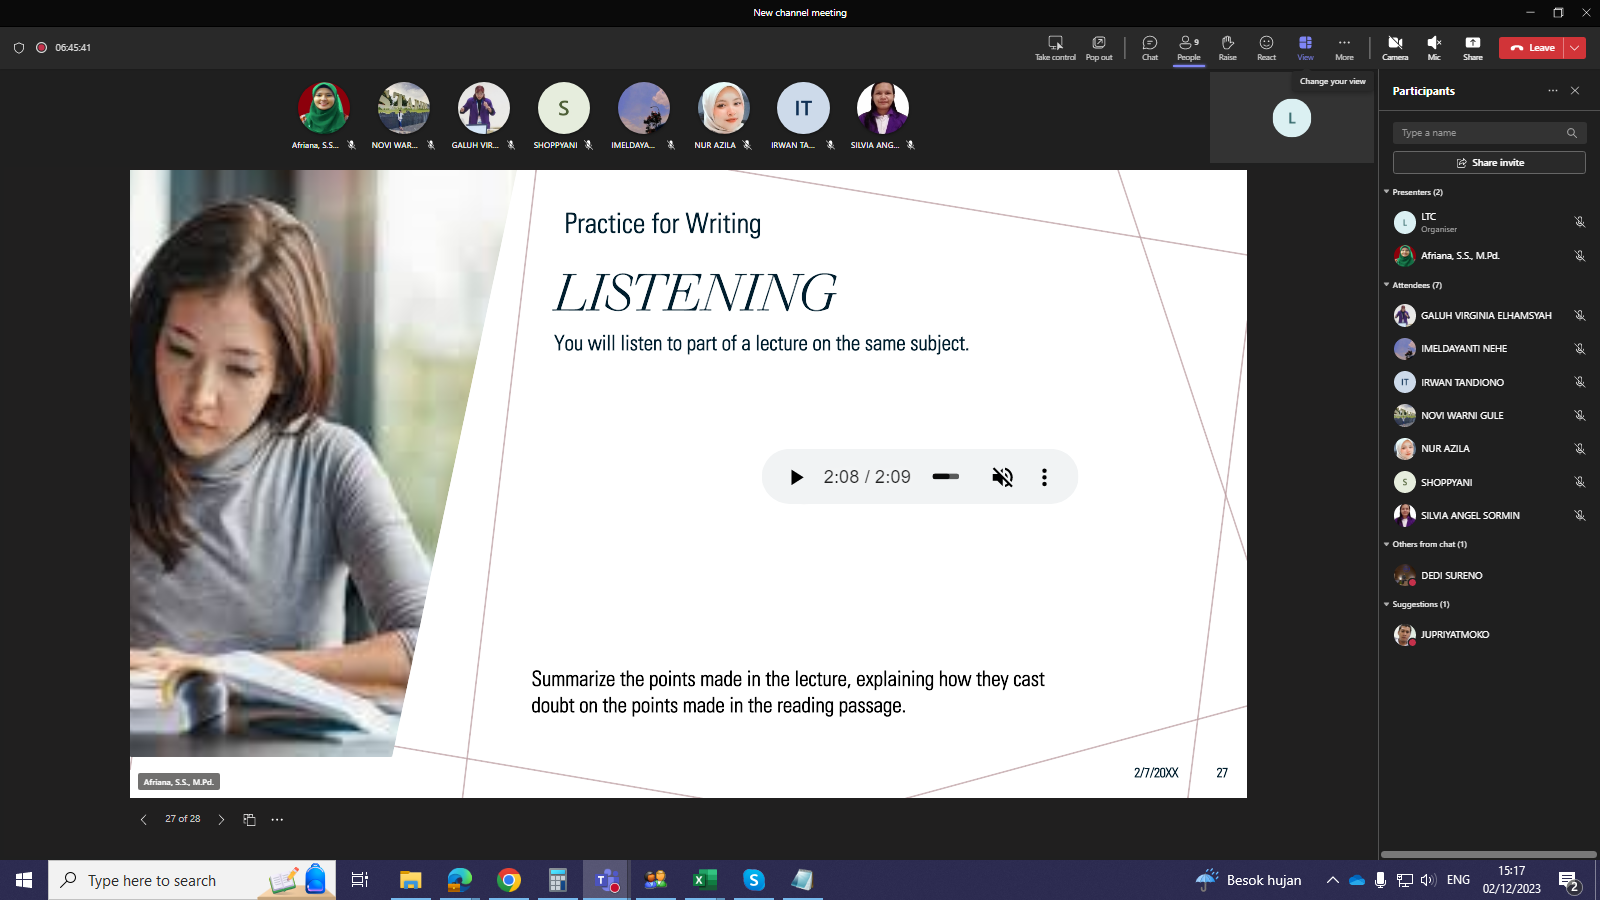This screenshot has height=900, width=1600.
Task: Collapse the Attendees (7) section
Action: click(1387, 285)
